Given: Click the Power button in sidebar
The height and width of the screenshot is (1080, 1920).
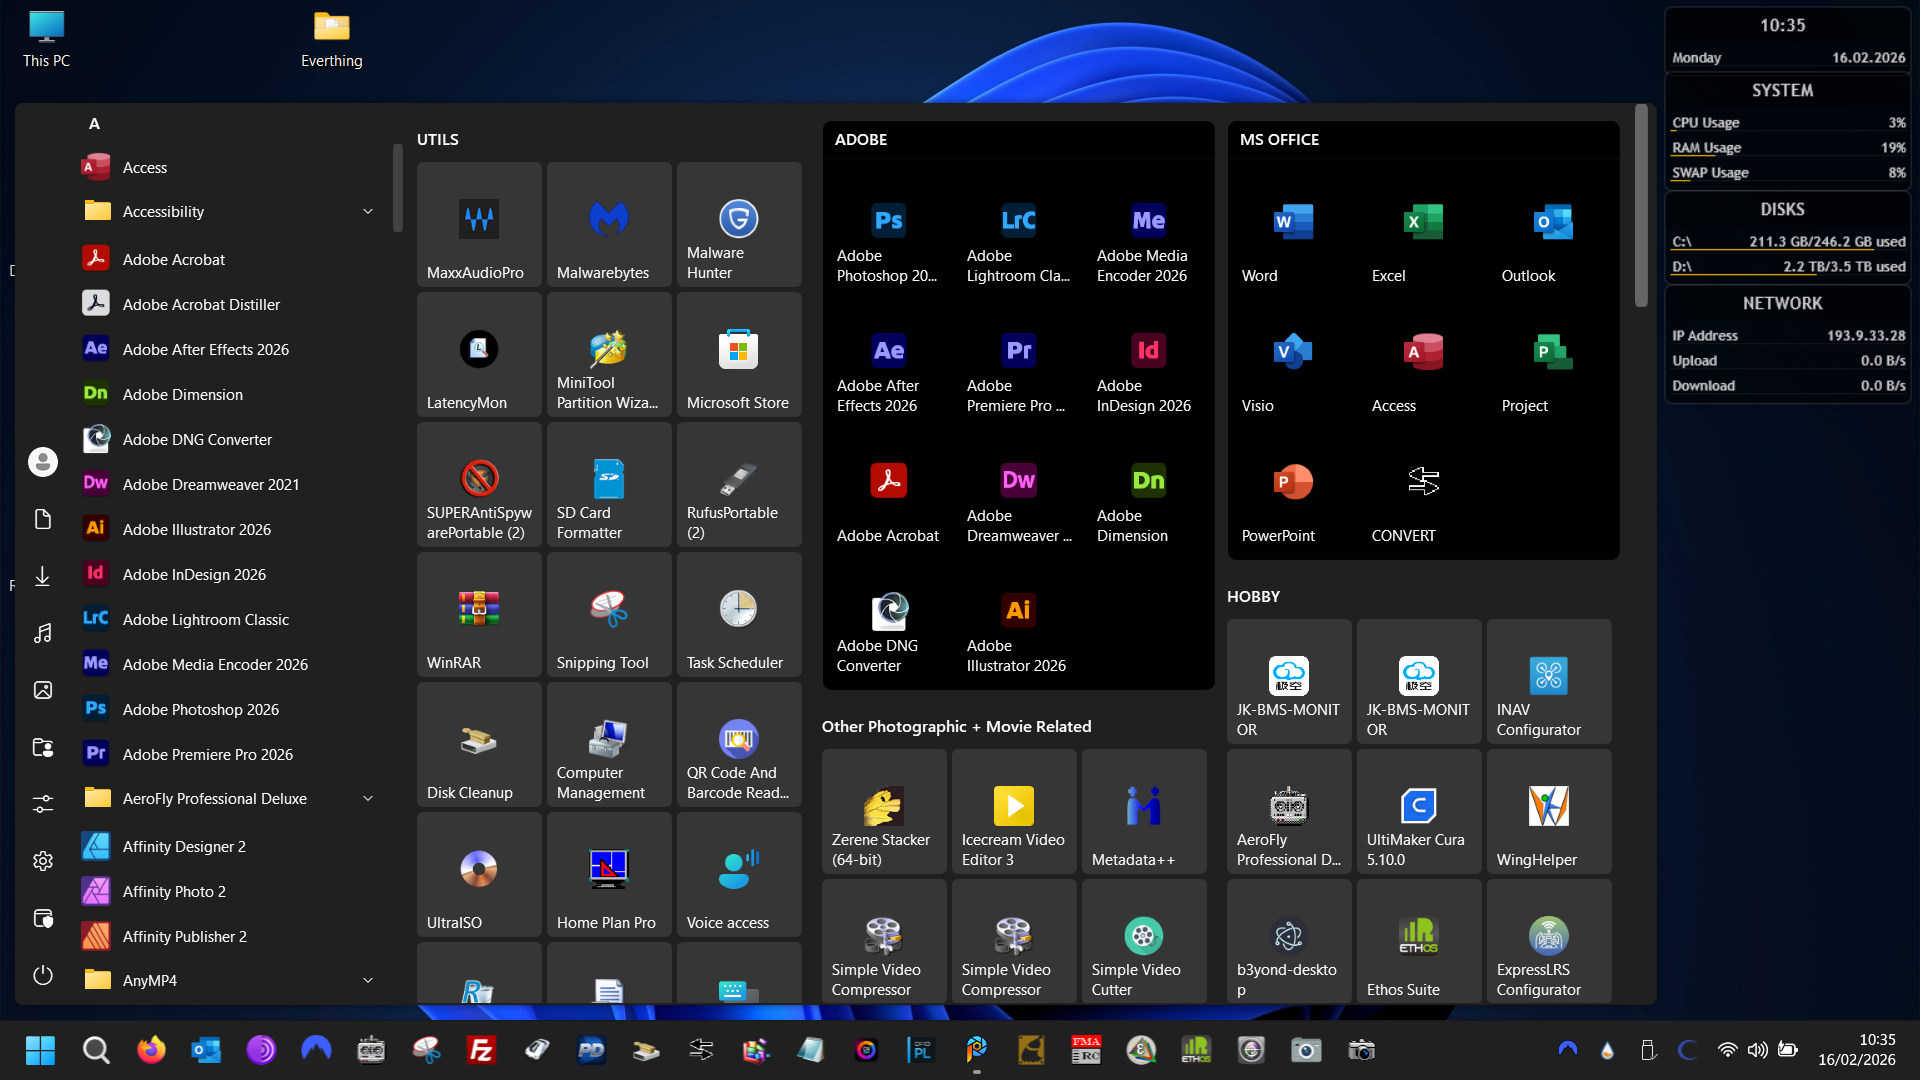Looking at the screenshot, I should (42, 975).
